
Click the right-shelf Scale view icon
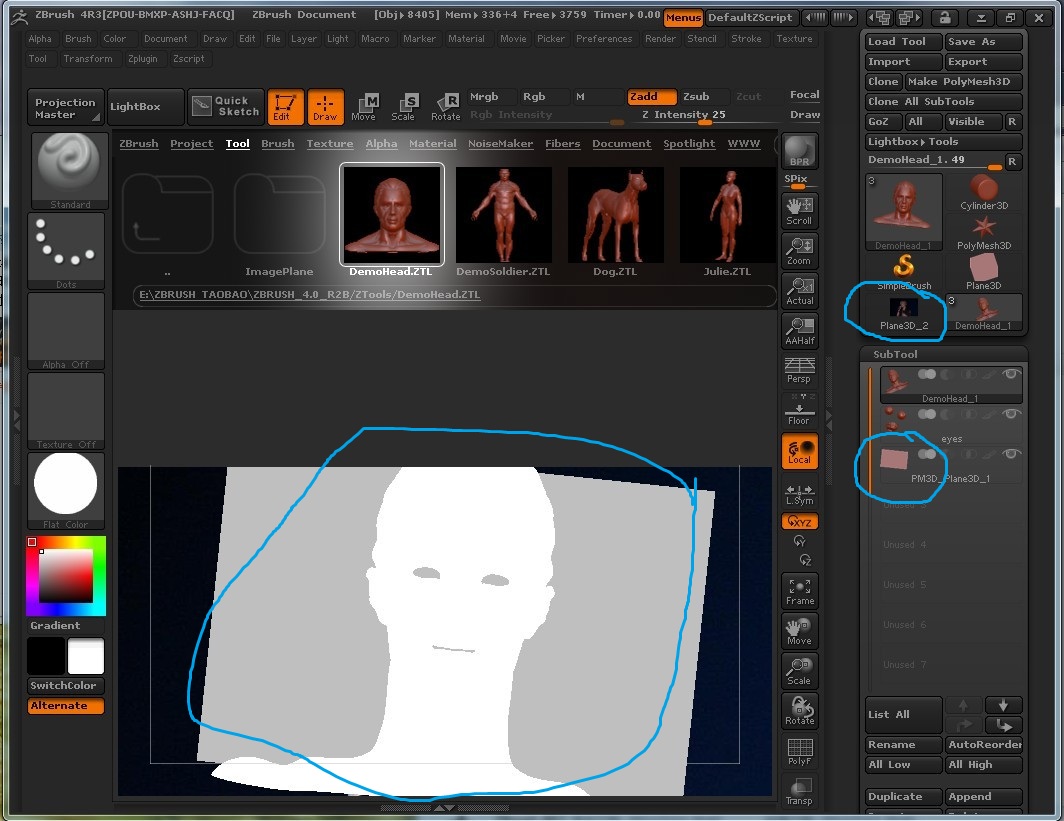pyautogui.click(x=799, y=671)
